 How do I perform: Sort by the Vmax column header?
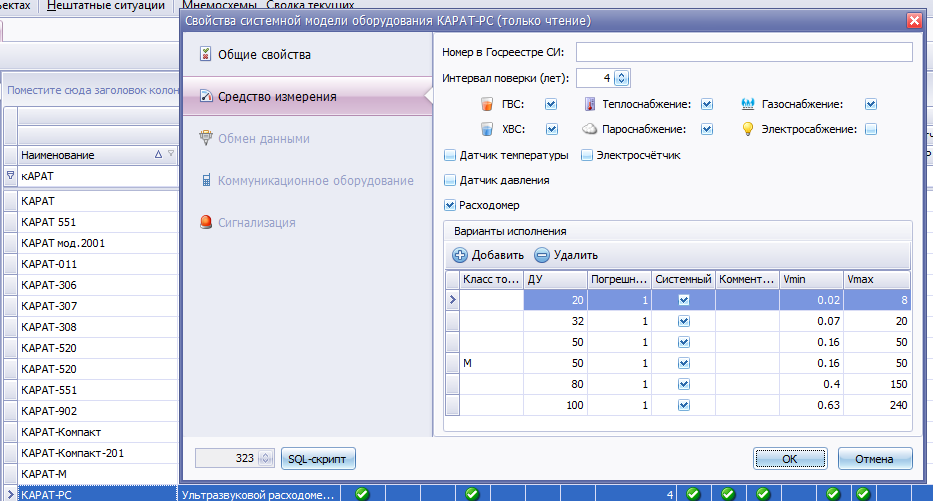click(877, 279)
